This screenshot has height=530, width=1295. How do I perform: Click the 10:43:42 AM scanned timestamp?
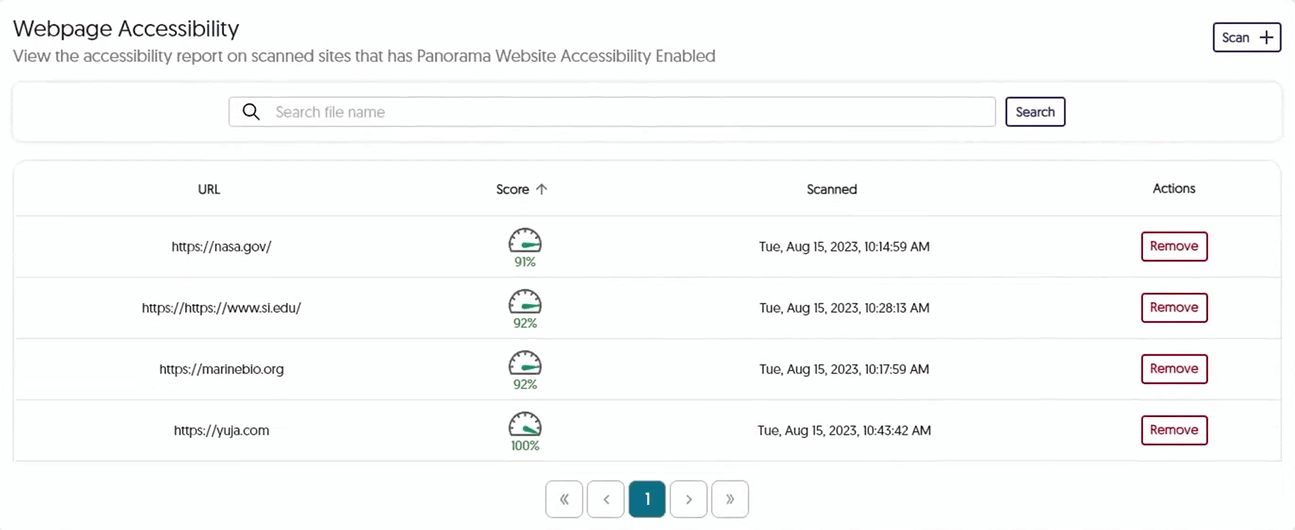coord(844,430)
